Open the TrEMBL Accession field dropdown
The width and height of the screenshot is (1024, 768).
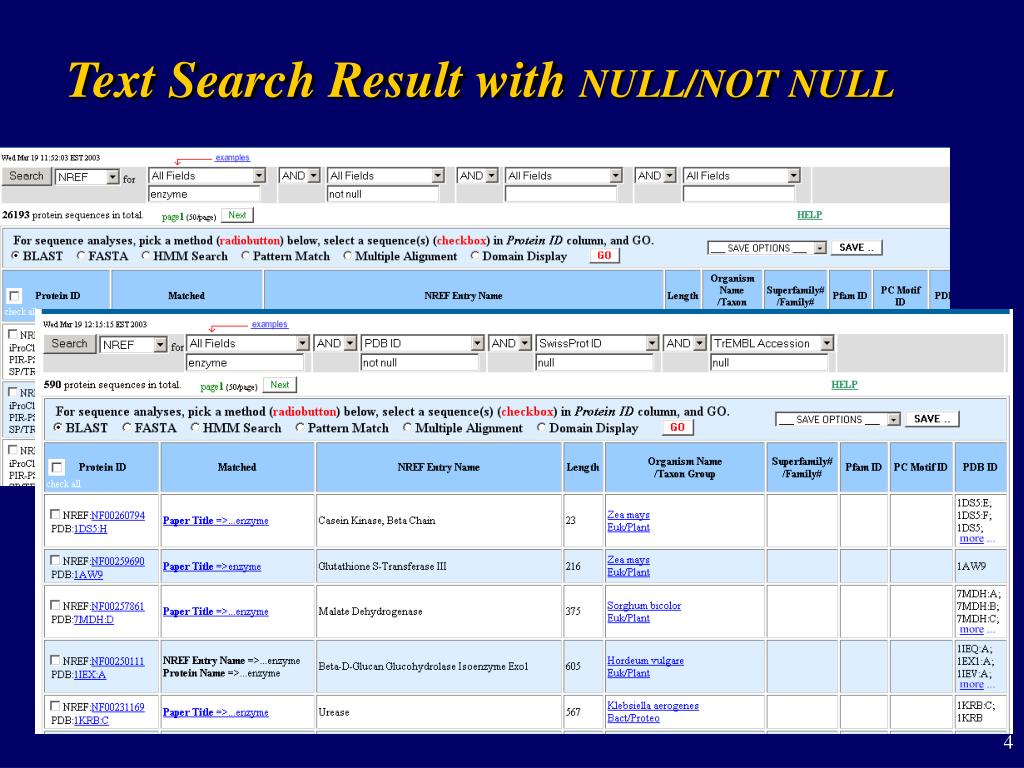click(x=827, y=344)
